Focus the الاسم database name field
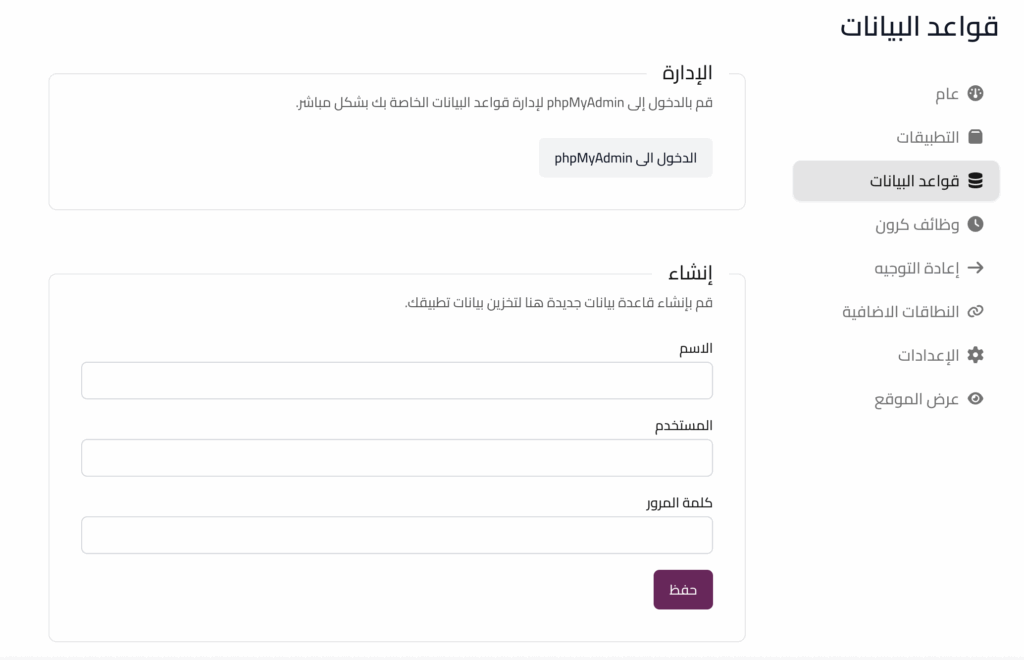The image size is (1024, 660). point(396,381)
